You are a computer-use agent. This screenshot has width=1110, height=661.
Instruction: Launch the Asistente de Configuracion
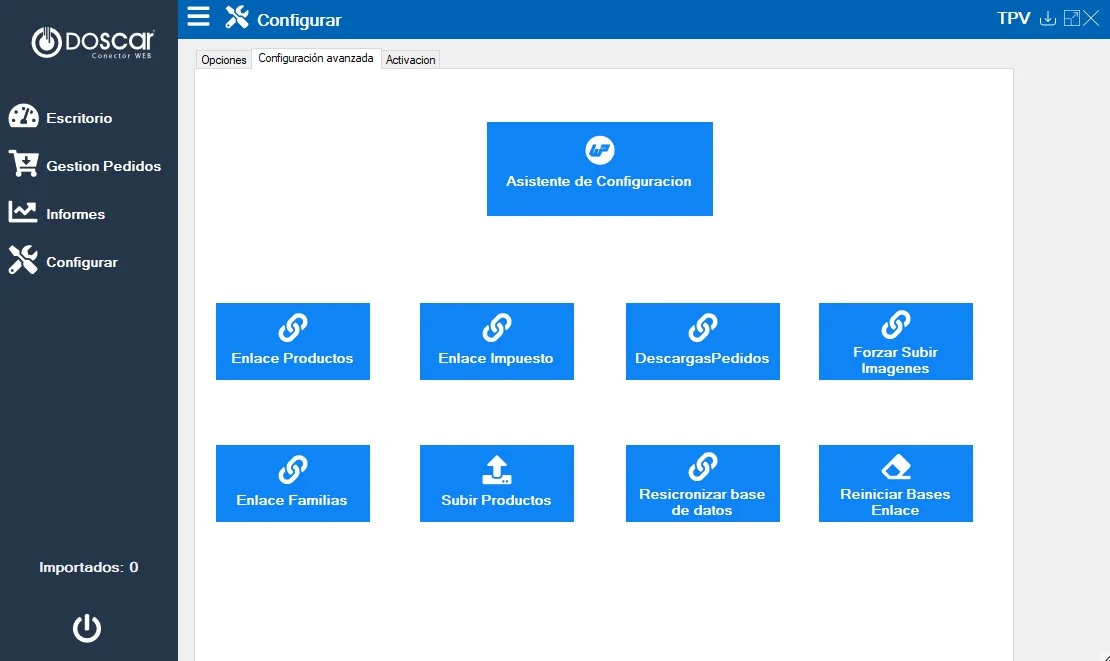(x=599, y=169)
